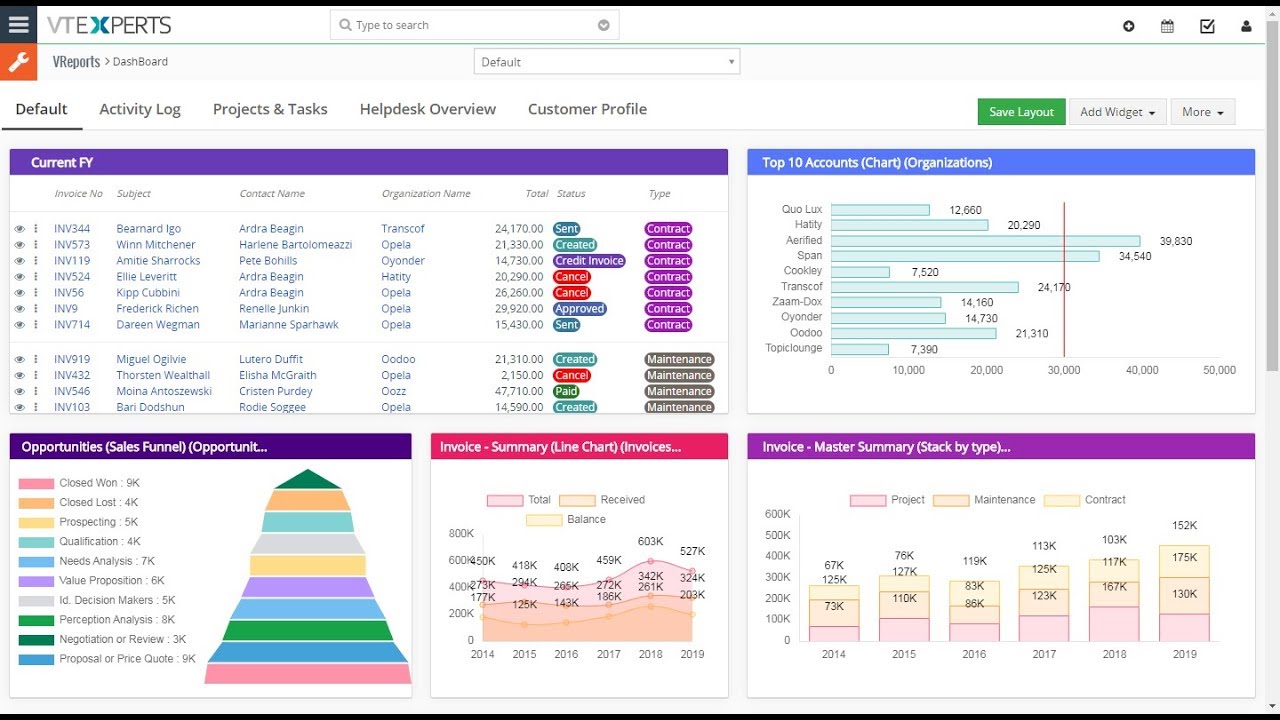Open the three-dot menu for INV524

click(x=36, y=277)
